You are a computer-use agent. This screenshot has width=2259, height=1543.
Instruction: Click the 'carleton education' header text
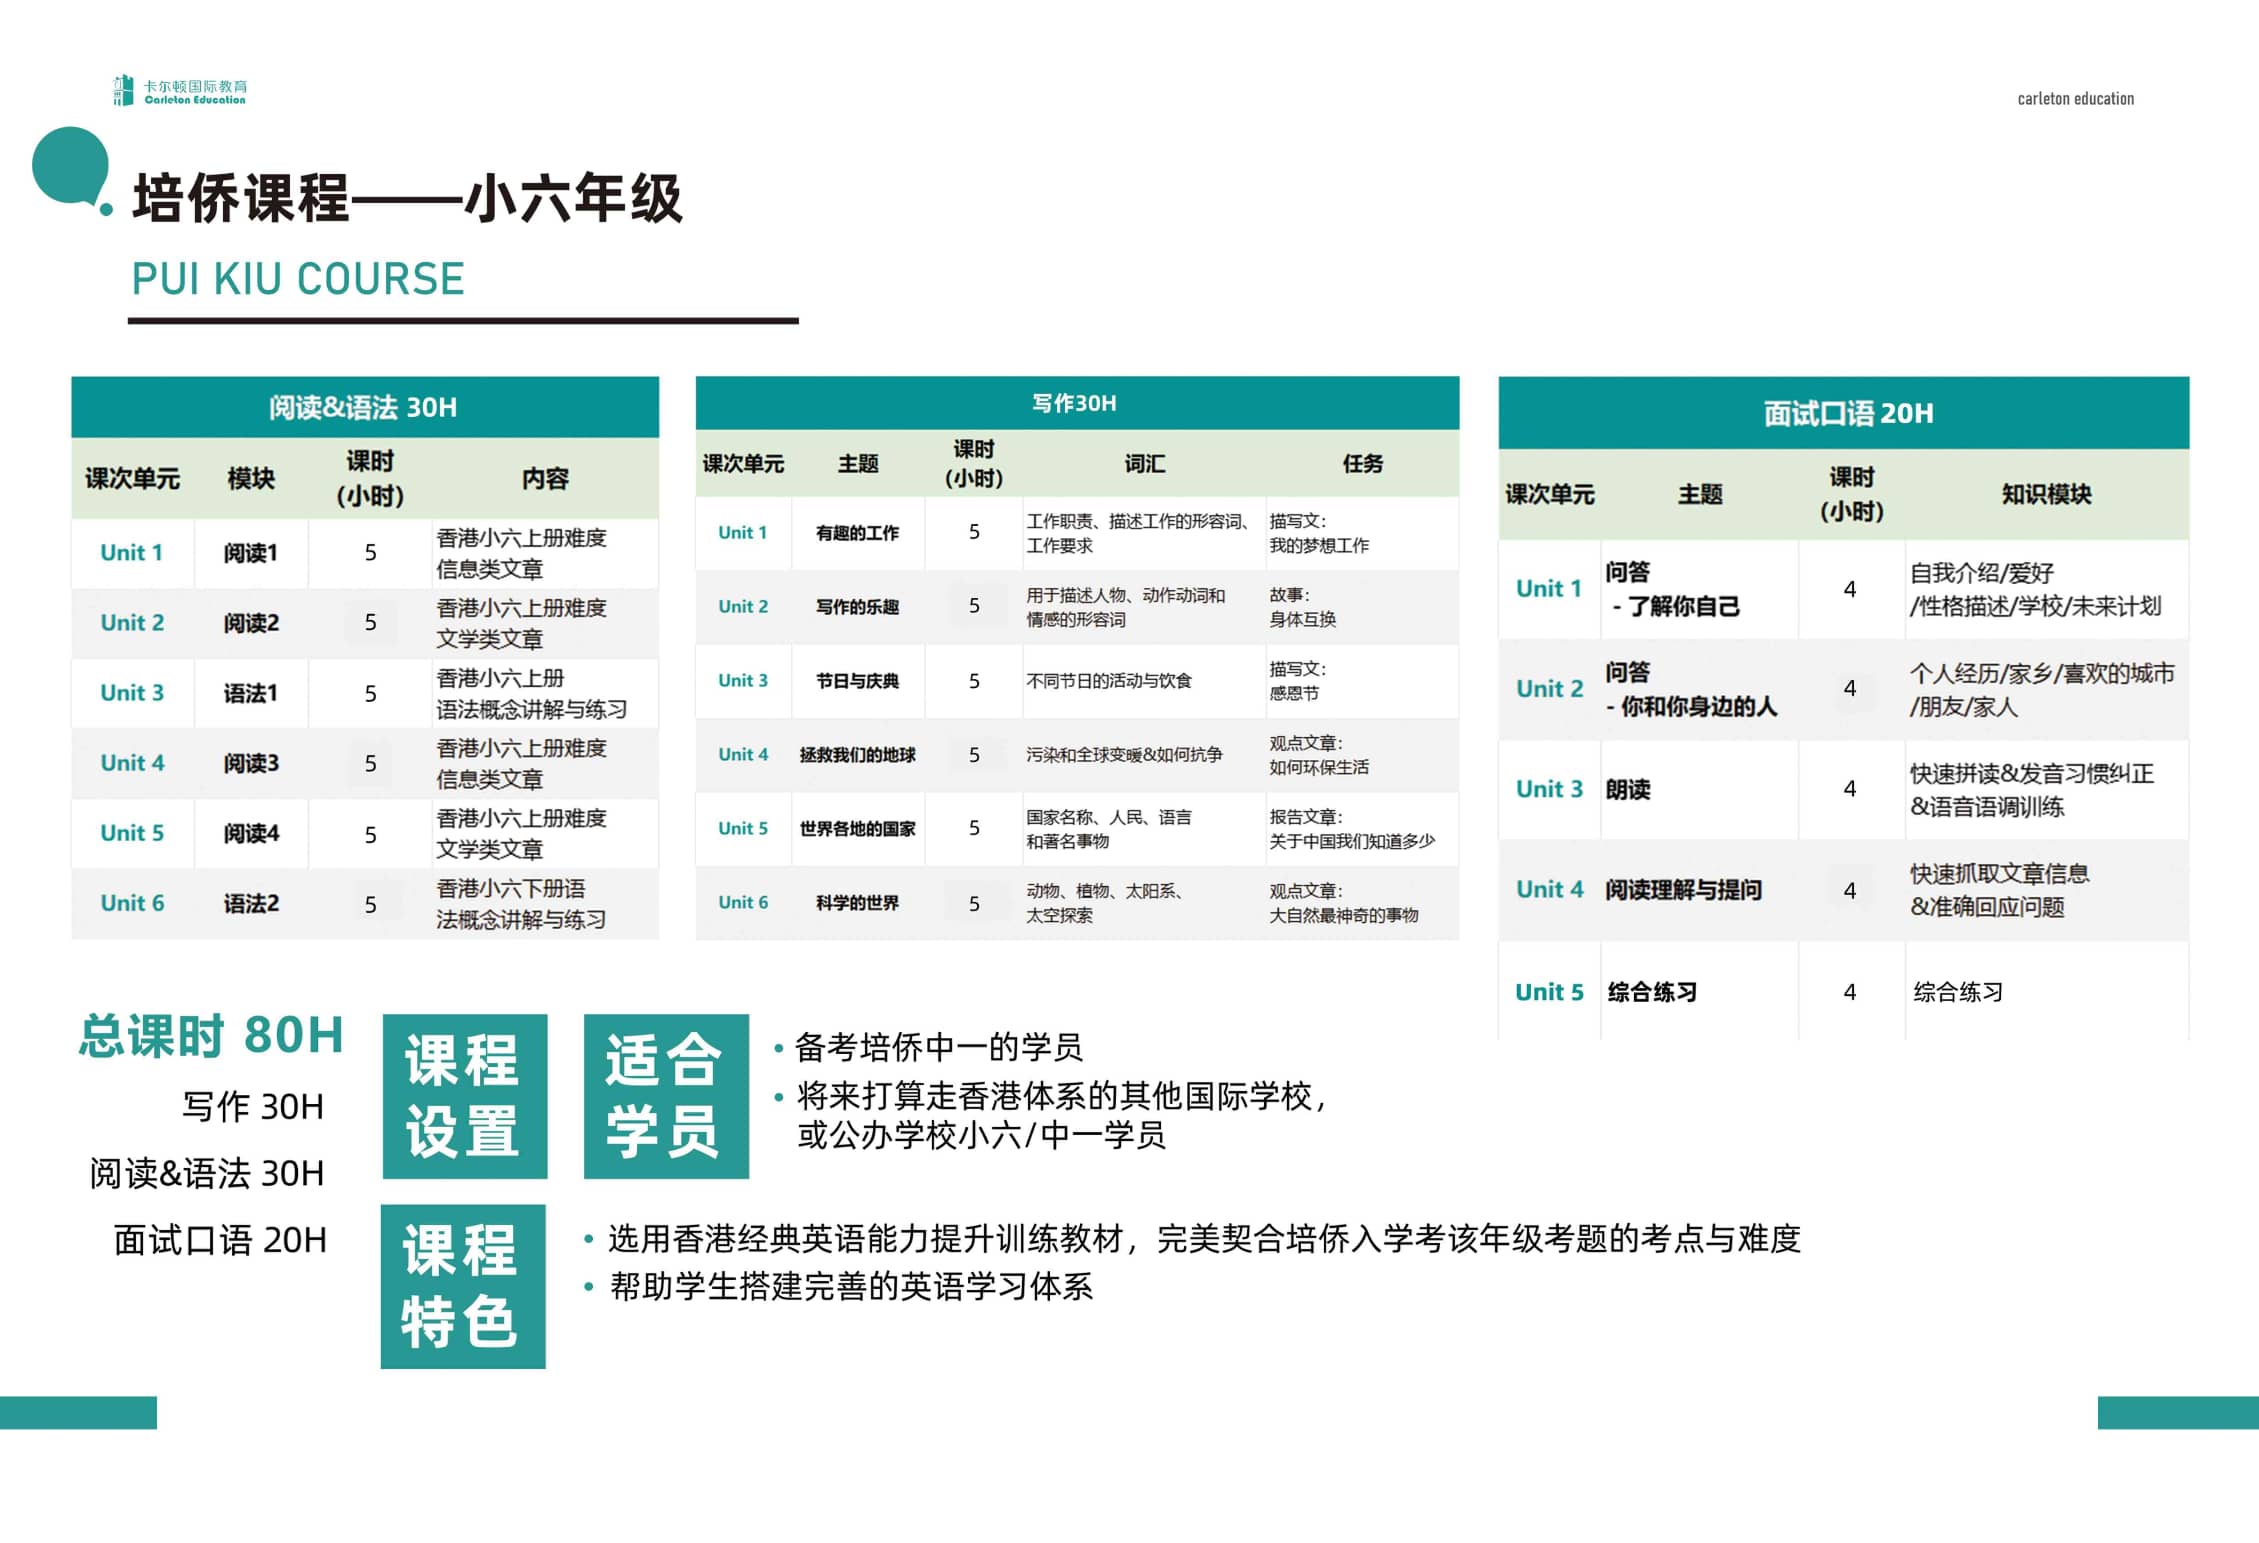pos(2075,98)
